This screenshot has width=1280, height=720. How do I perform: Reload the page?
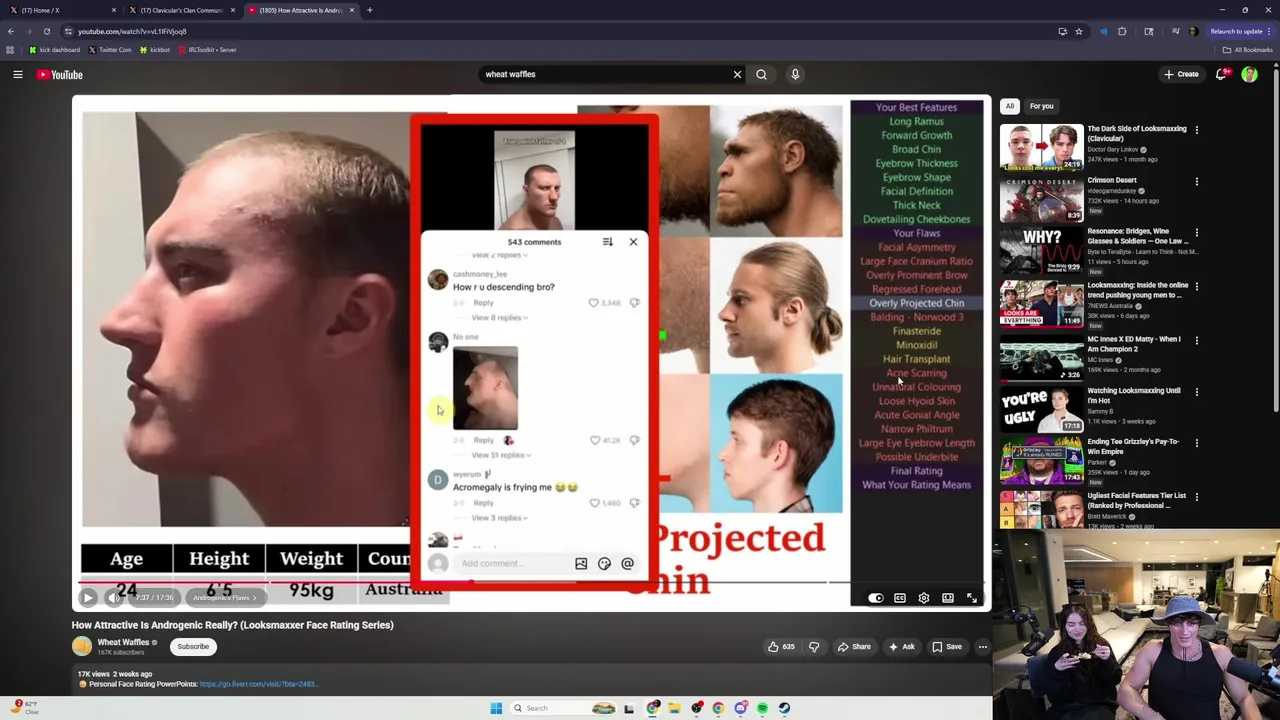pos(46,31)
